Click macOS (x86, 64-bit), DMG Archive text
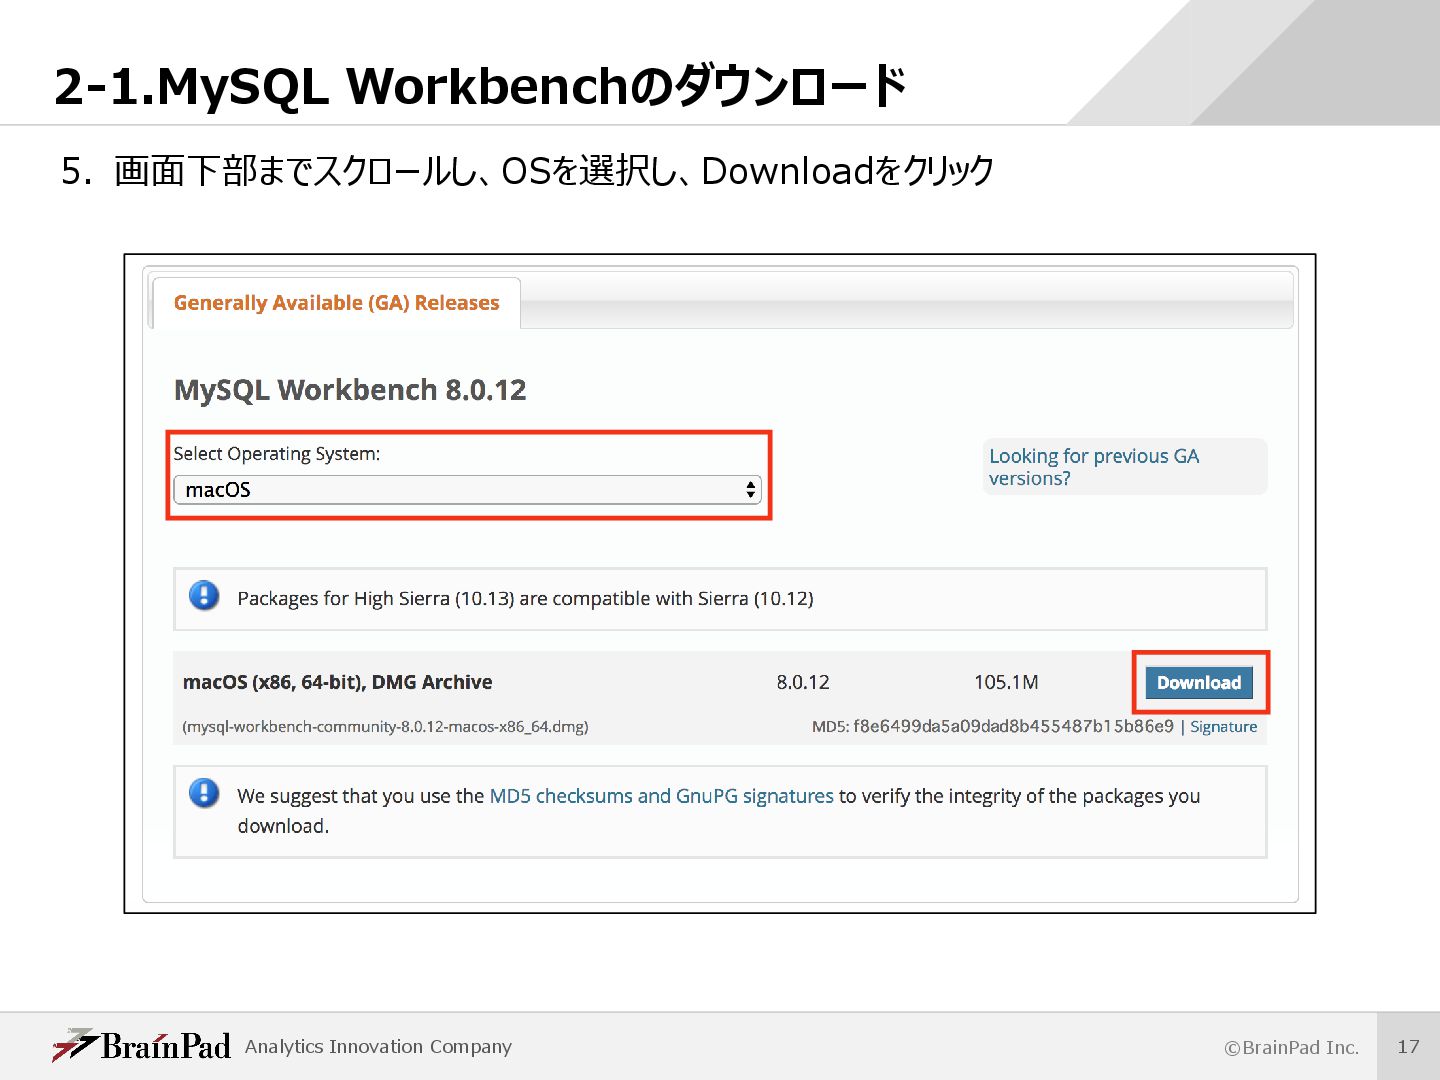This screenshot has height=1080, width=1440. tap(337, 683)
